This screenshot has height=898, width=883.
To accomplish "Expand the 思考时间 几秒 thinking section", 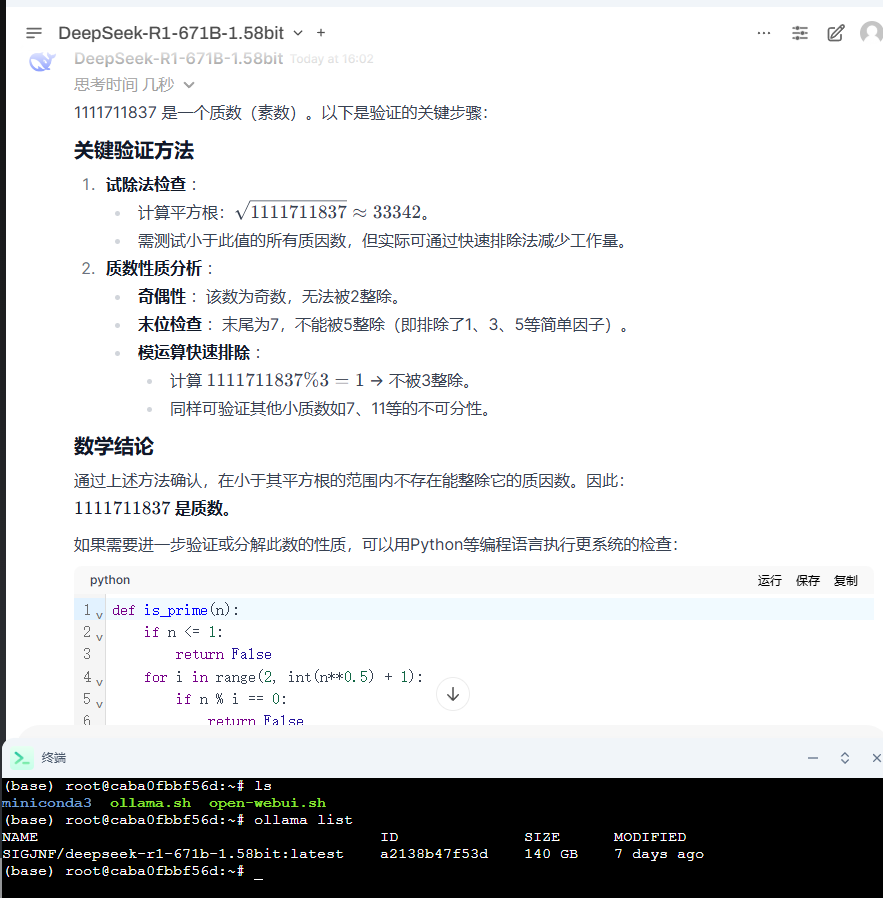I will (x=134, y=85).
